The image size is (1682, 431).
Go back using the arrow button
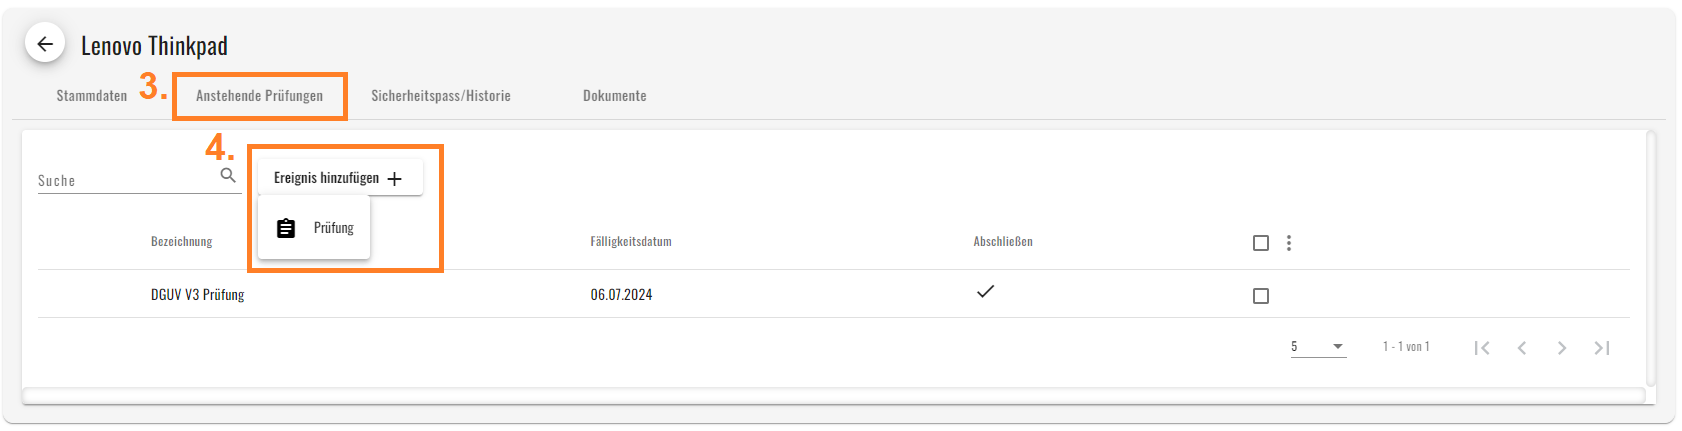tap(45, 44)
